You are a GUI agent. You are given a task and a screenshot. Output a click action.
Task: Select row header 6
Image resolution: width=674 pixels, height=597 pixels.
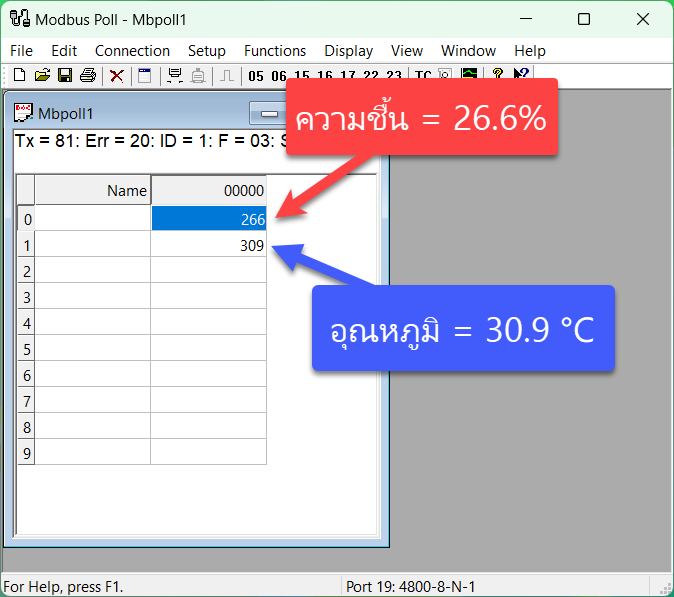[26, 375]
